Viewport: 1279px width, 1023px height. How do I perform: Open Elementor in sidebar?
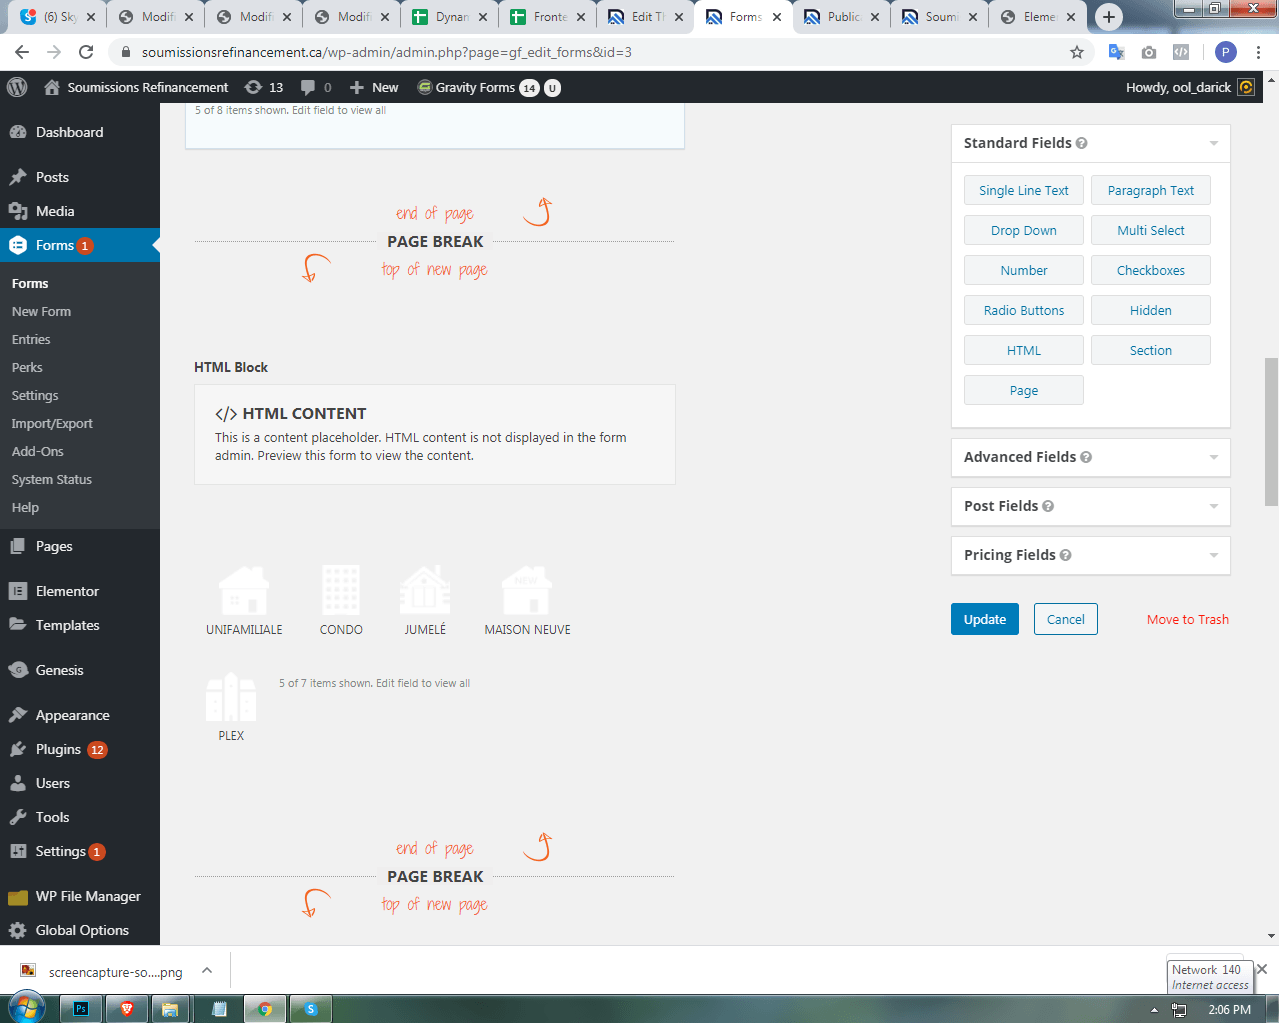pos(80,591)
